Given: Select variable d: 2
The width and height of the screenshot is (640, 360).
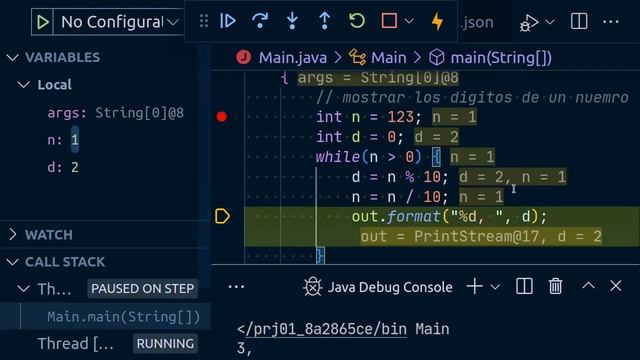Looking at the screenshot, I should coord(63,167).
